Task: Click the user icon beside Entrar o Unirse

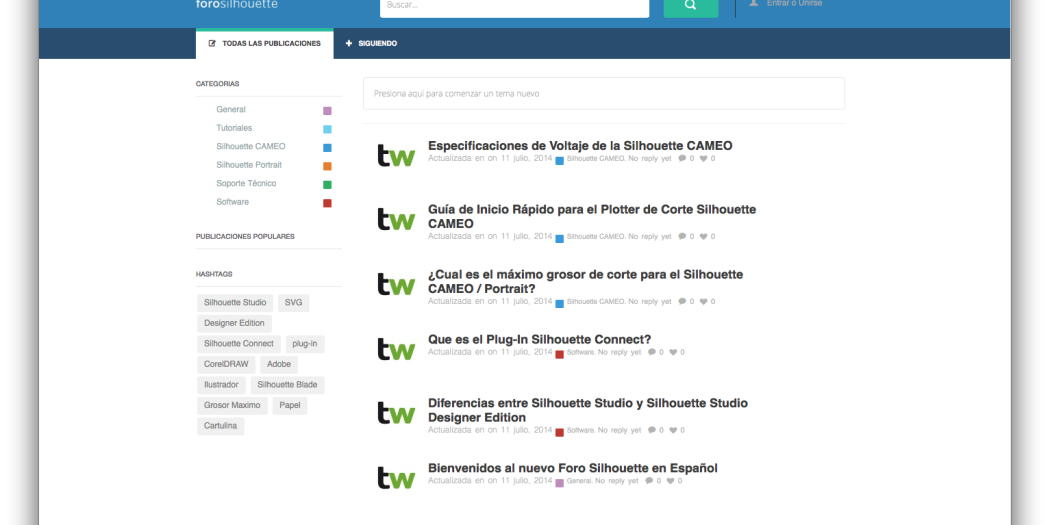Action: pyautogui.click(x=753, y=3)
